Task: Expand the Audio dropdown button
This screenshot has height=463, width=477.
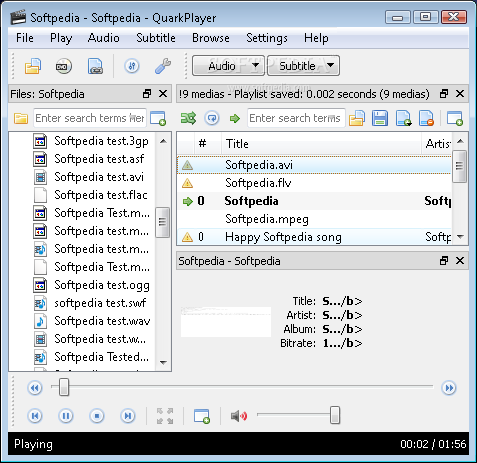Action: pyautogui.click(x=228, y=66)
